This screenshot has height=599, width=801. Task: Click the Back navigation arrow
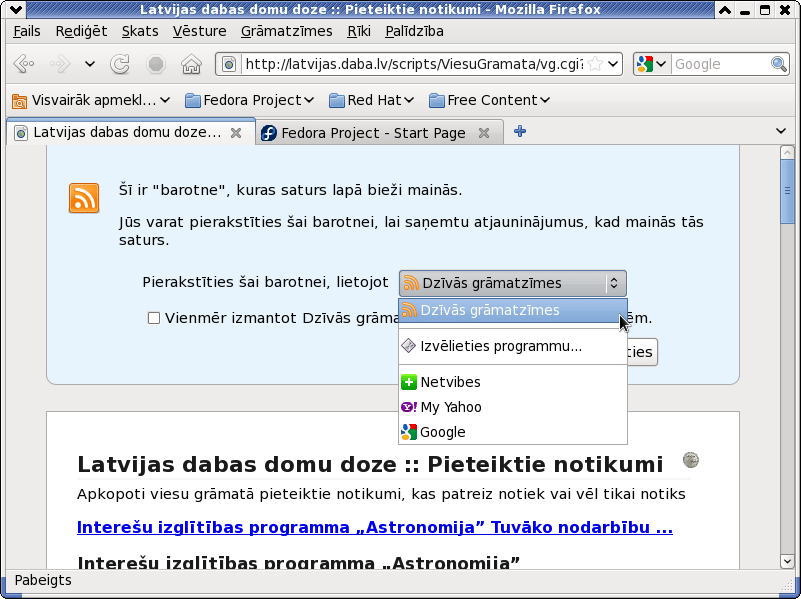click(23, 64)
